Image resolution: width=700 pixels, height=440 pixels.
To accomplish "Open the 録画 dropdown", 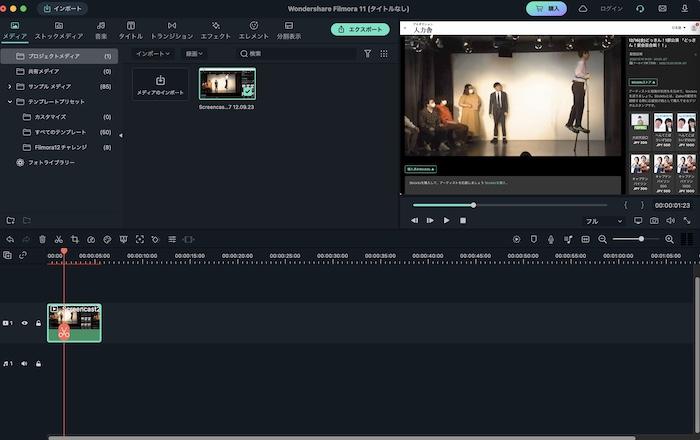I will (195, 54).
